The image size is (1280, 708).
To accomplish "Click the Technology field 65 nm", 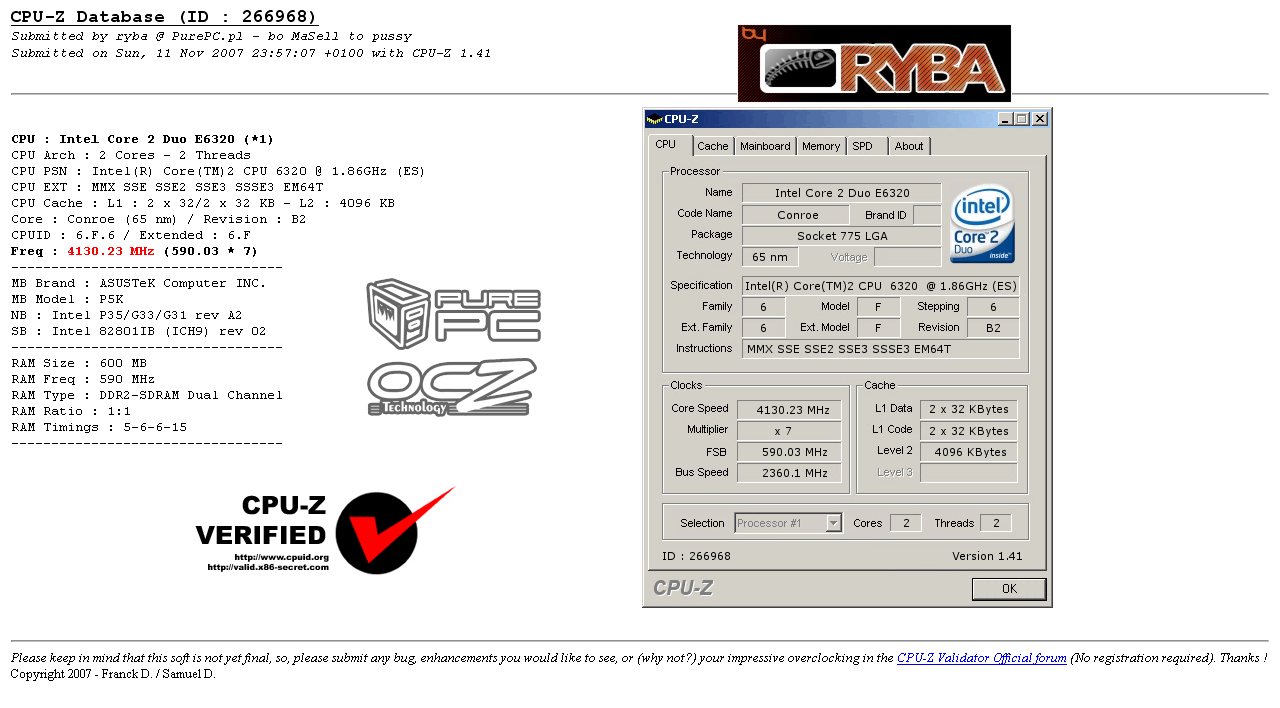I will coord(770,257).
